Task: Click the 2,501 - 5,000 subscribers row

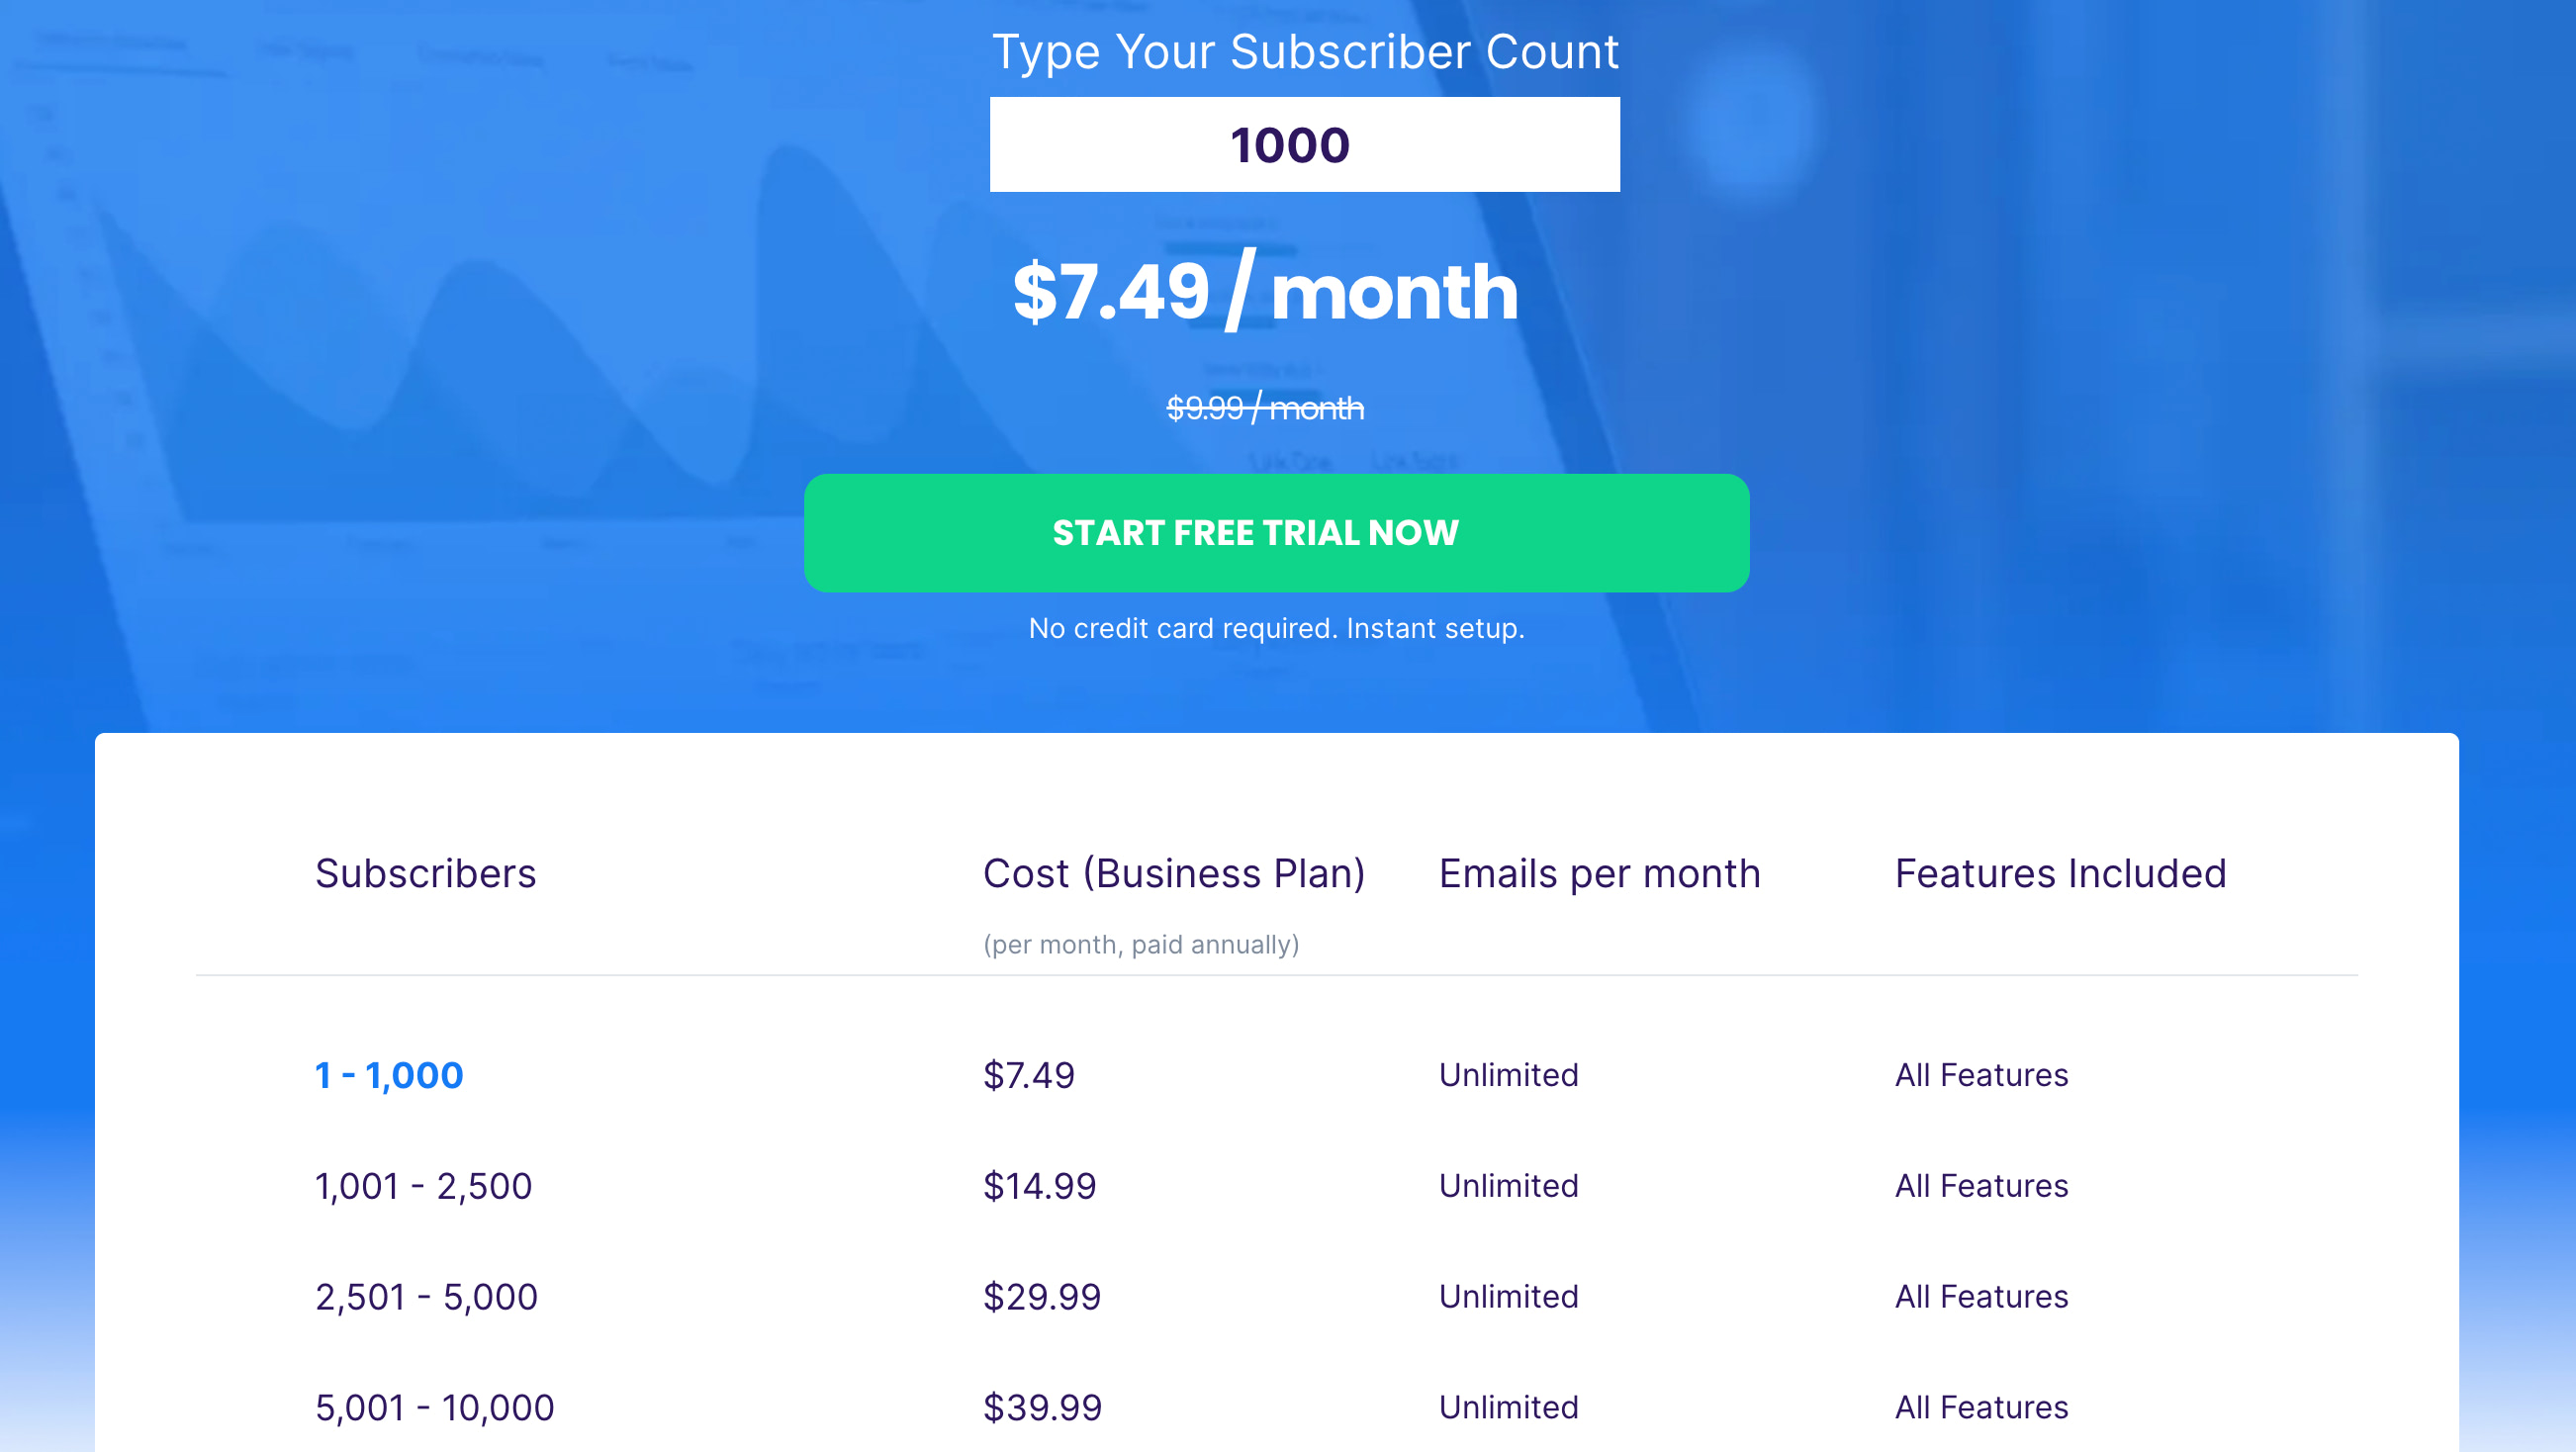Action: (1276, 1297)
